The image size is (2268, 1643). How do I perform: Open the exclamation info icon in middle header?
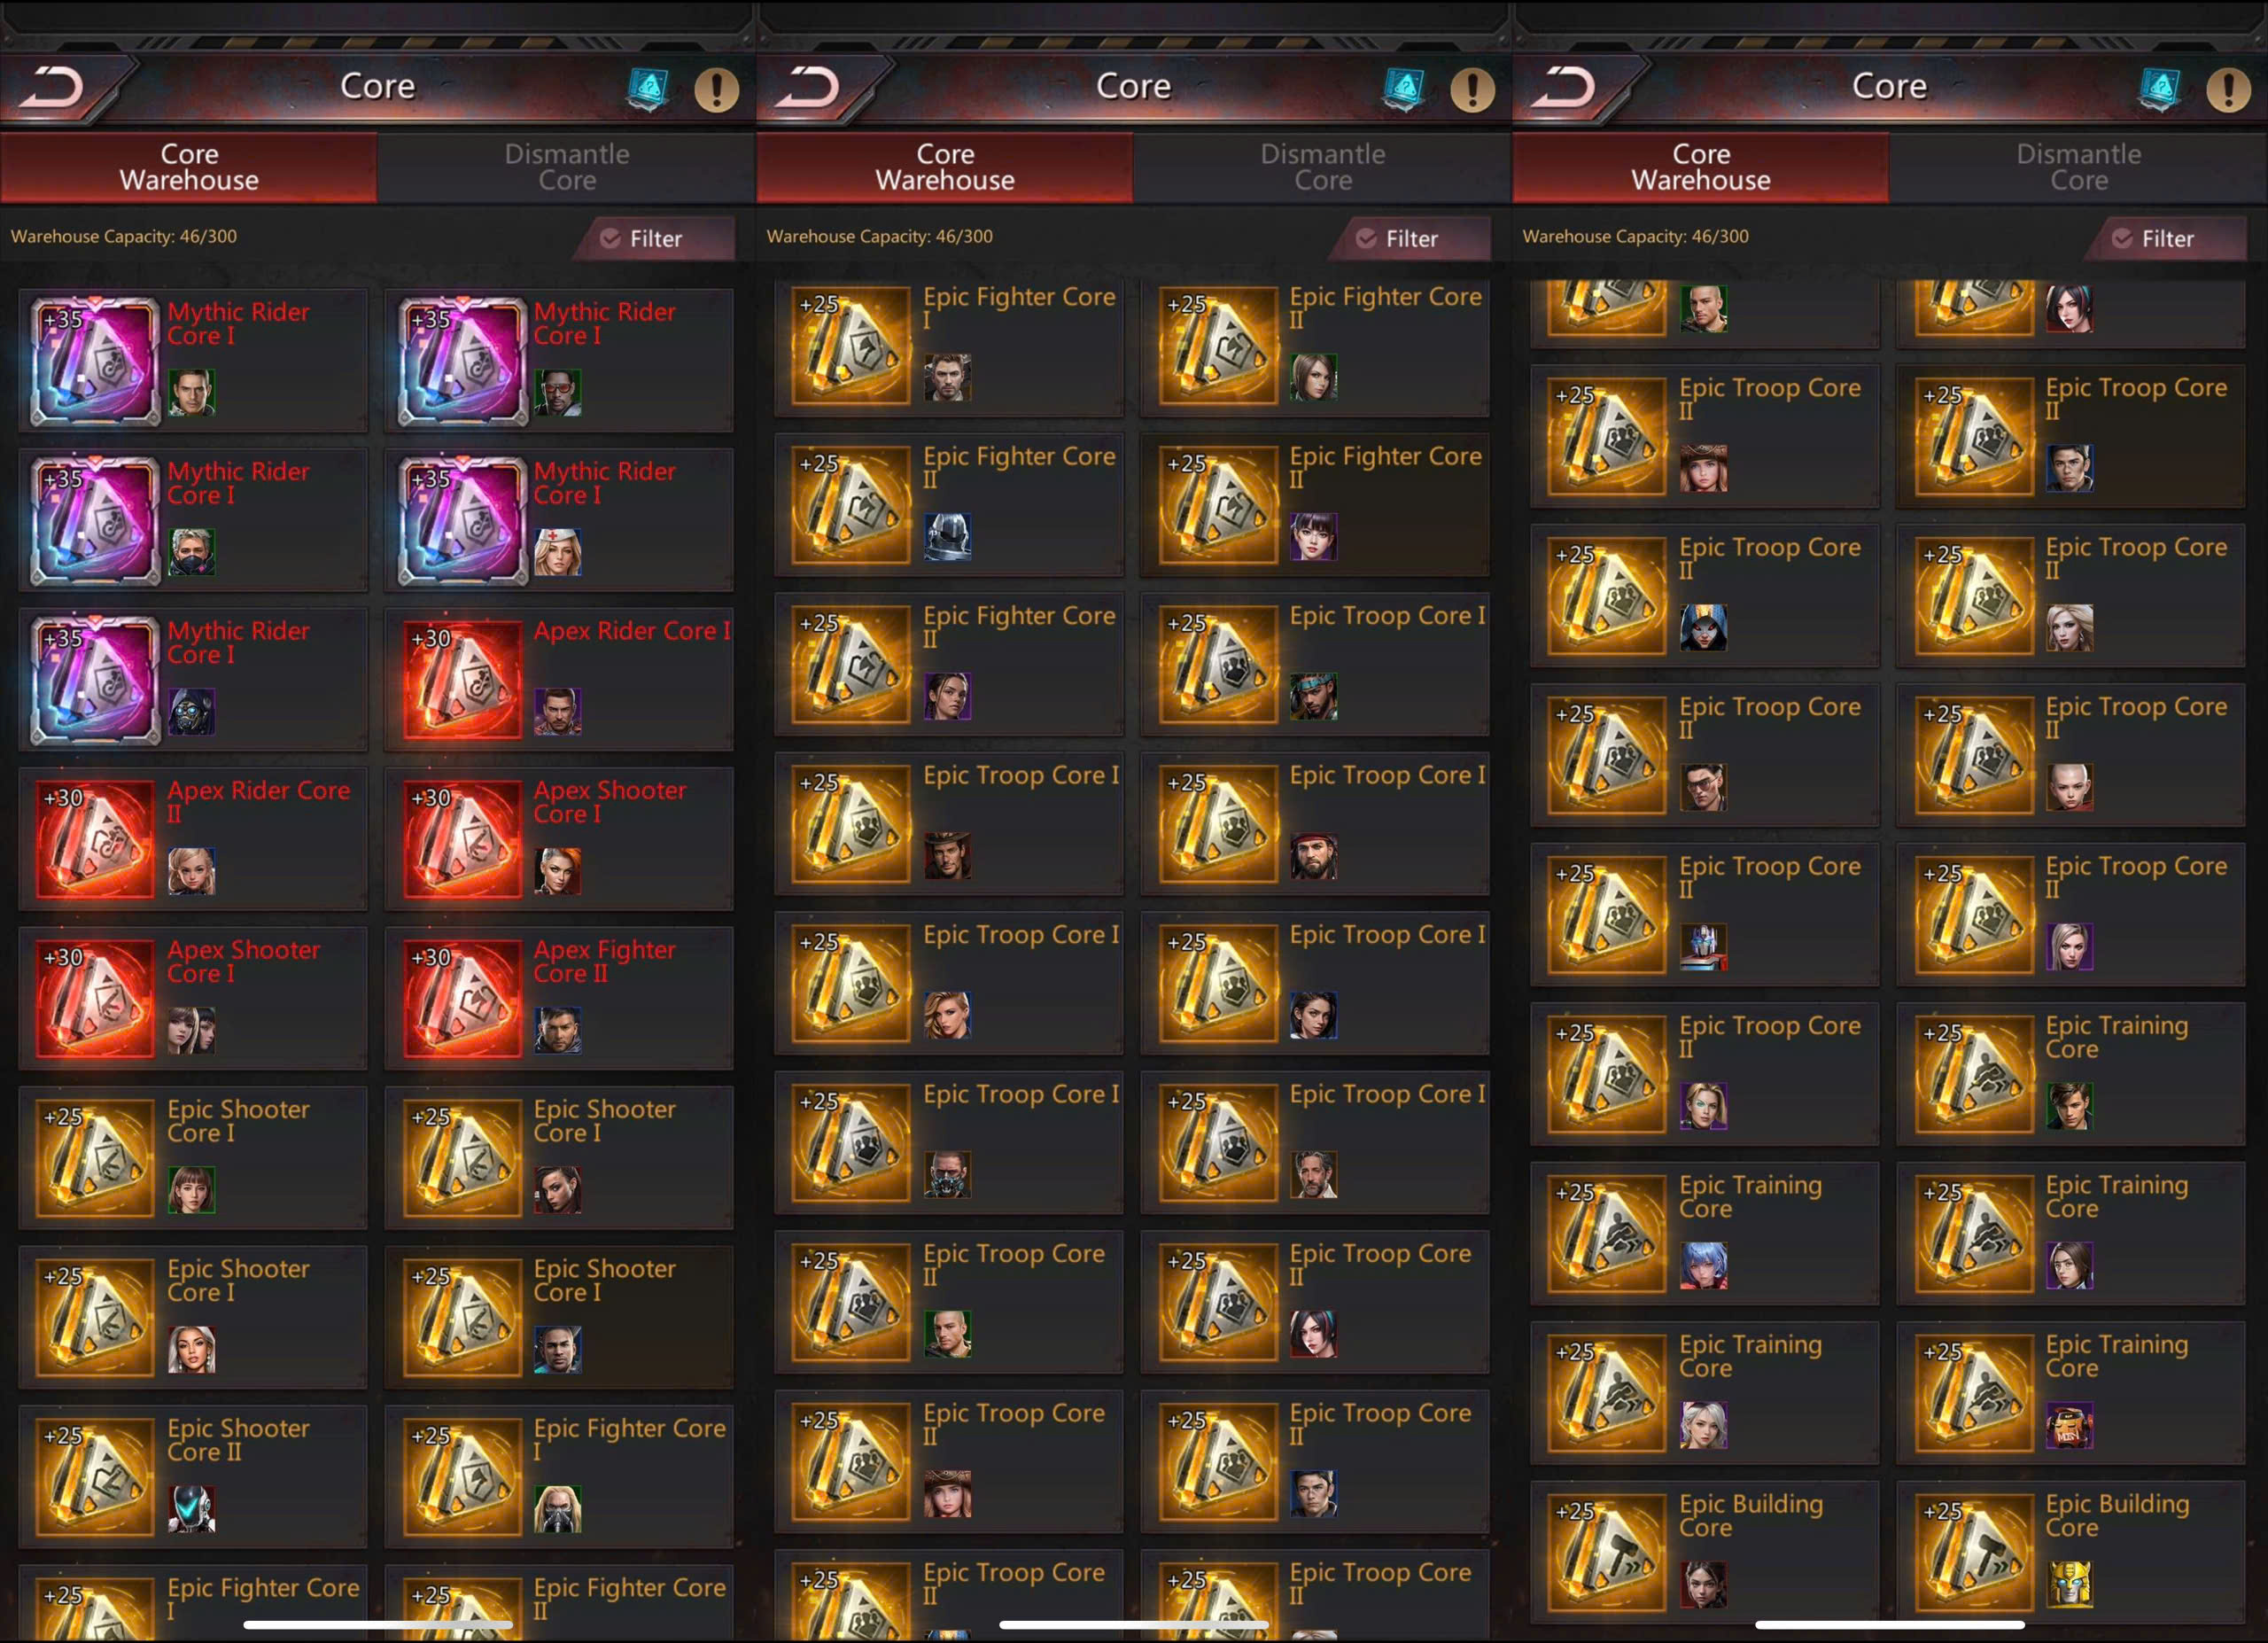tap(1472, 90)
